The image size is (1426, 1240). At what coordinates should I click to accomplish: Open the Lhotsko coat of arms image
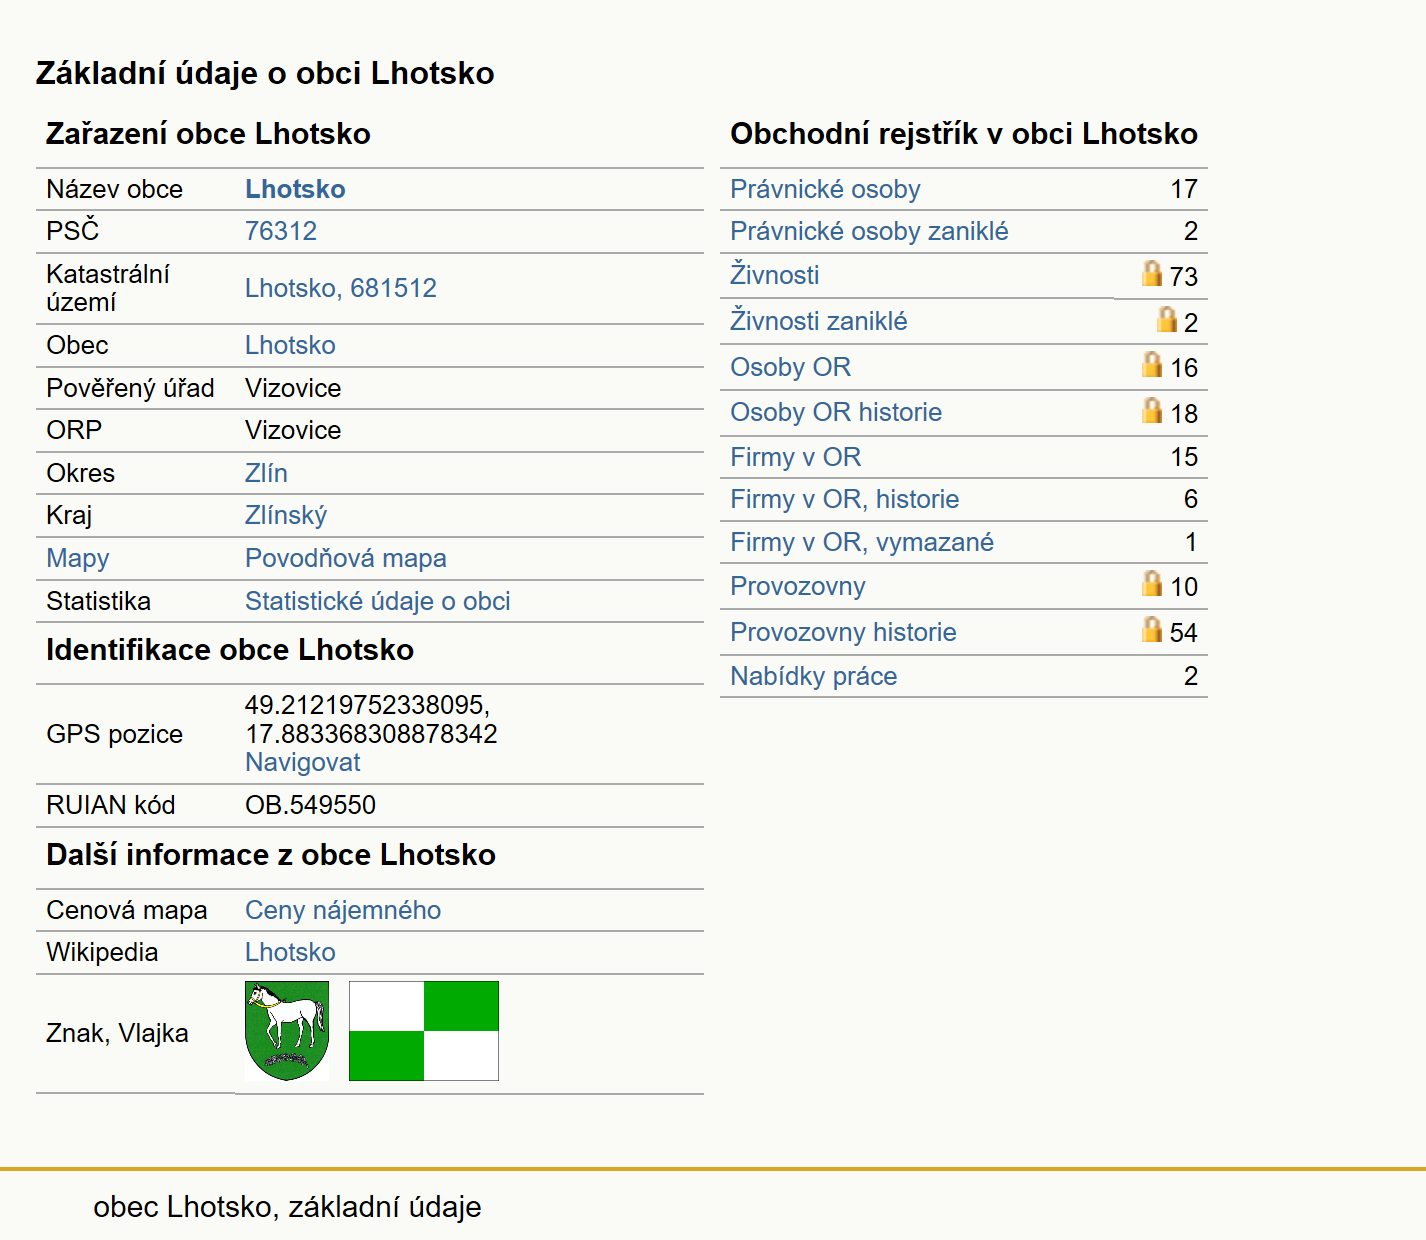click(x=287, y=1031)
